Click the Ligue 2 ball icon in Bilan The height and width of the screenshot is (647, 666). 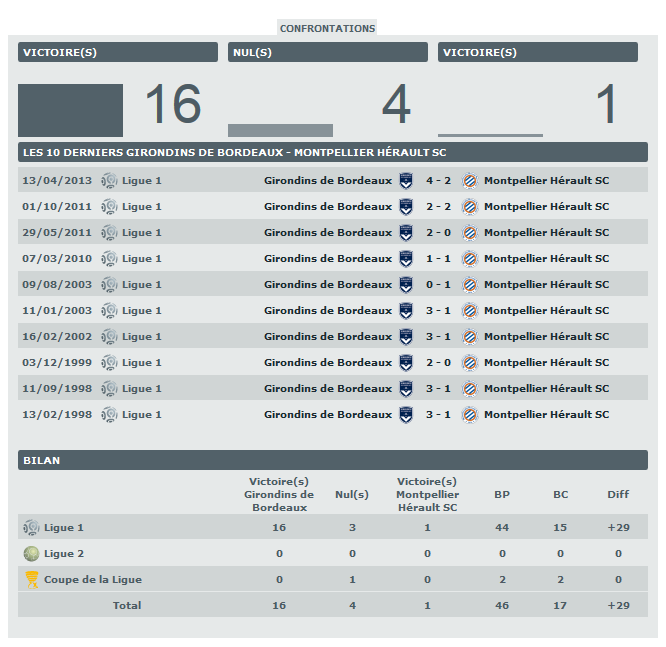pyautogui.click(x=31, y=554)
